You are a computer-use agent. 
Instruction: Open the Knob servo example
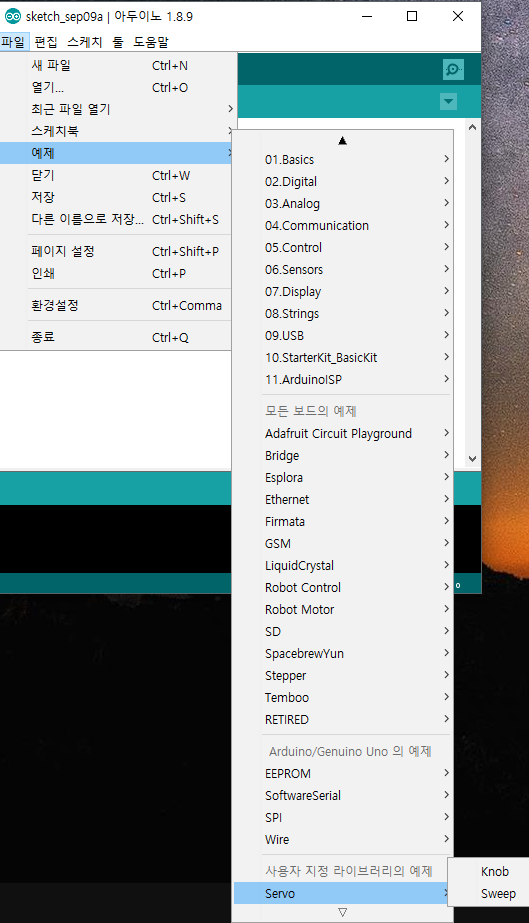[489, 872]
